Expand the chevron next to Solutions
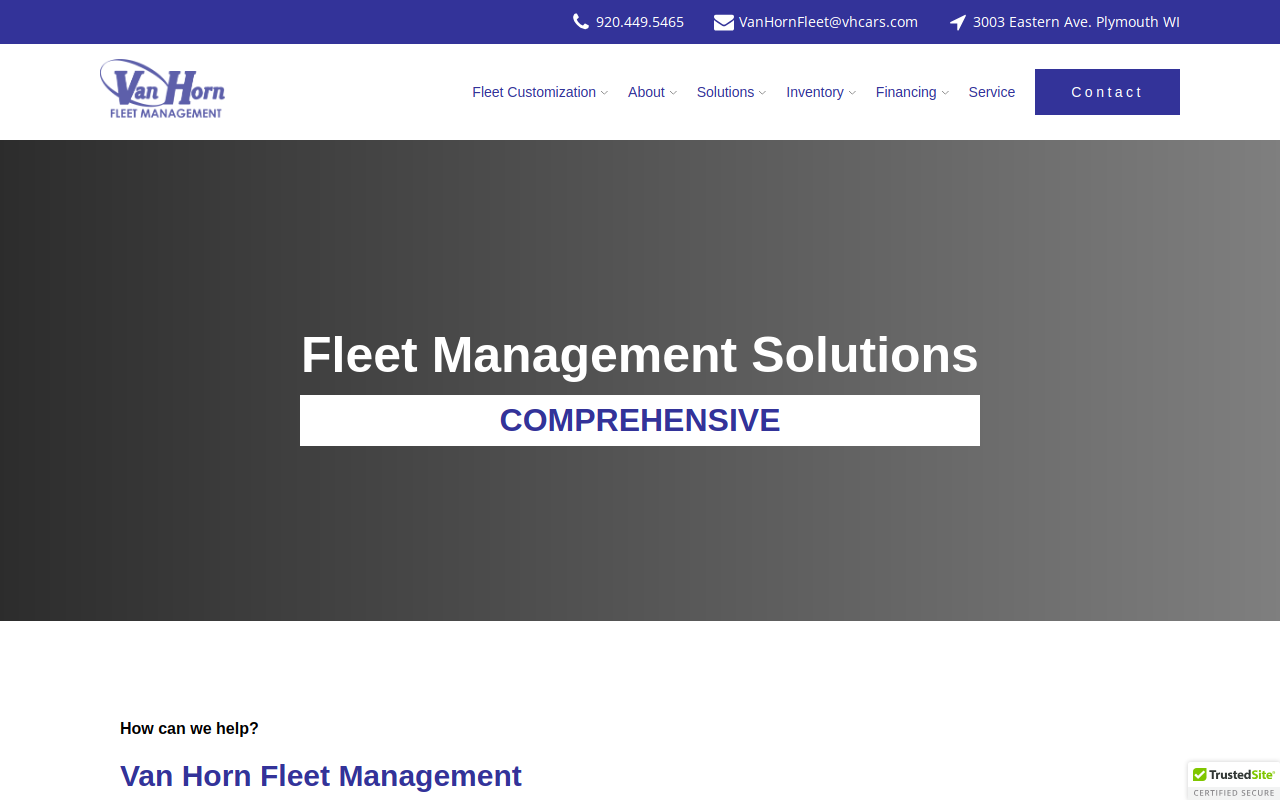Screen dimensions: 1280x800 762,93
